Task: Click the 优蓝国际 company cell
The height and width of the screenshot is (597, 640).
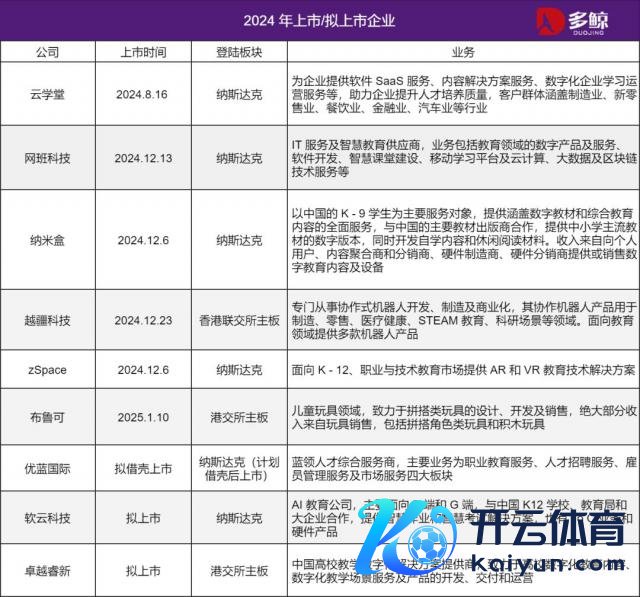Action: click(47, 468)
